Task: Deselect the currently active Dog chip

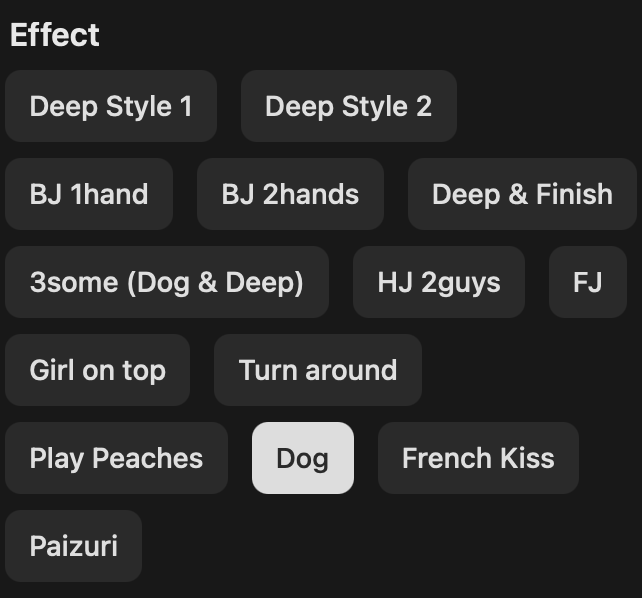Action: click(x=303, y=458)
